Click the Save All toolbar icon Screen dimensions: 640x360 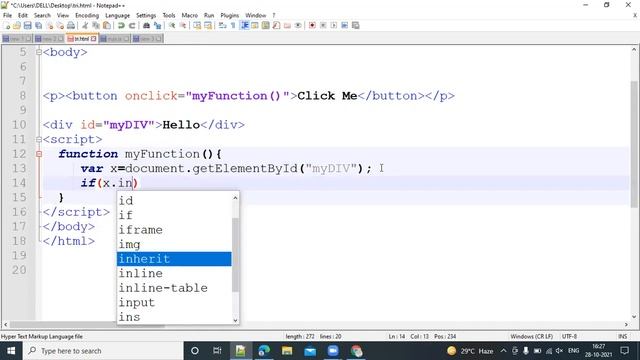pyautogui.click(x=38, y=25)
